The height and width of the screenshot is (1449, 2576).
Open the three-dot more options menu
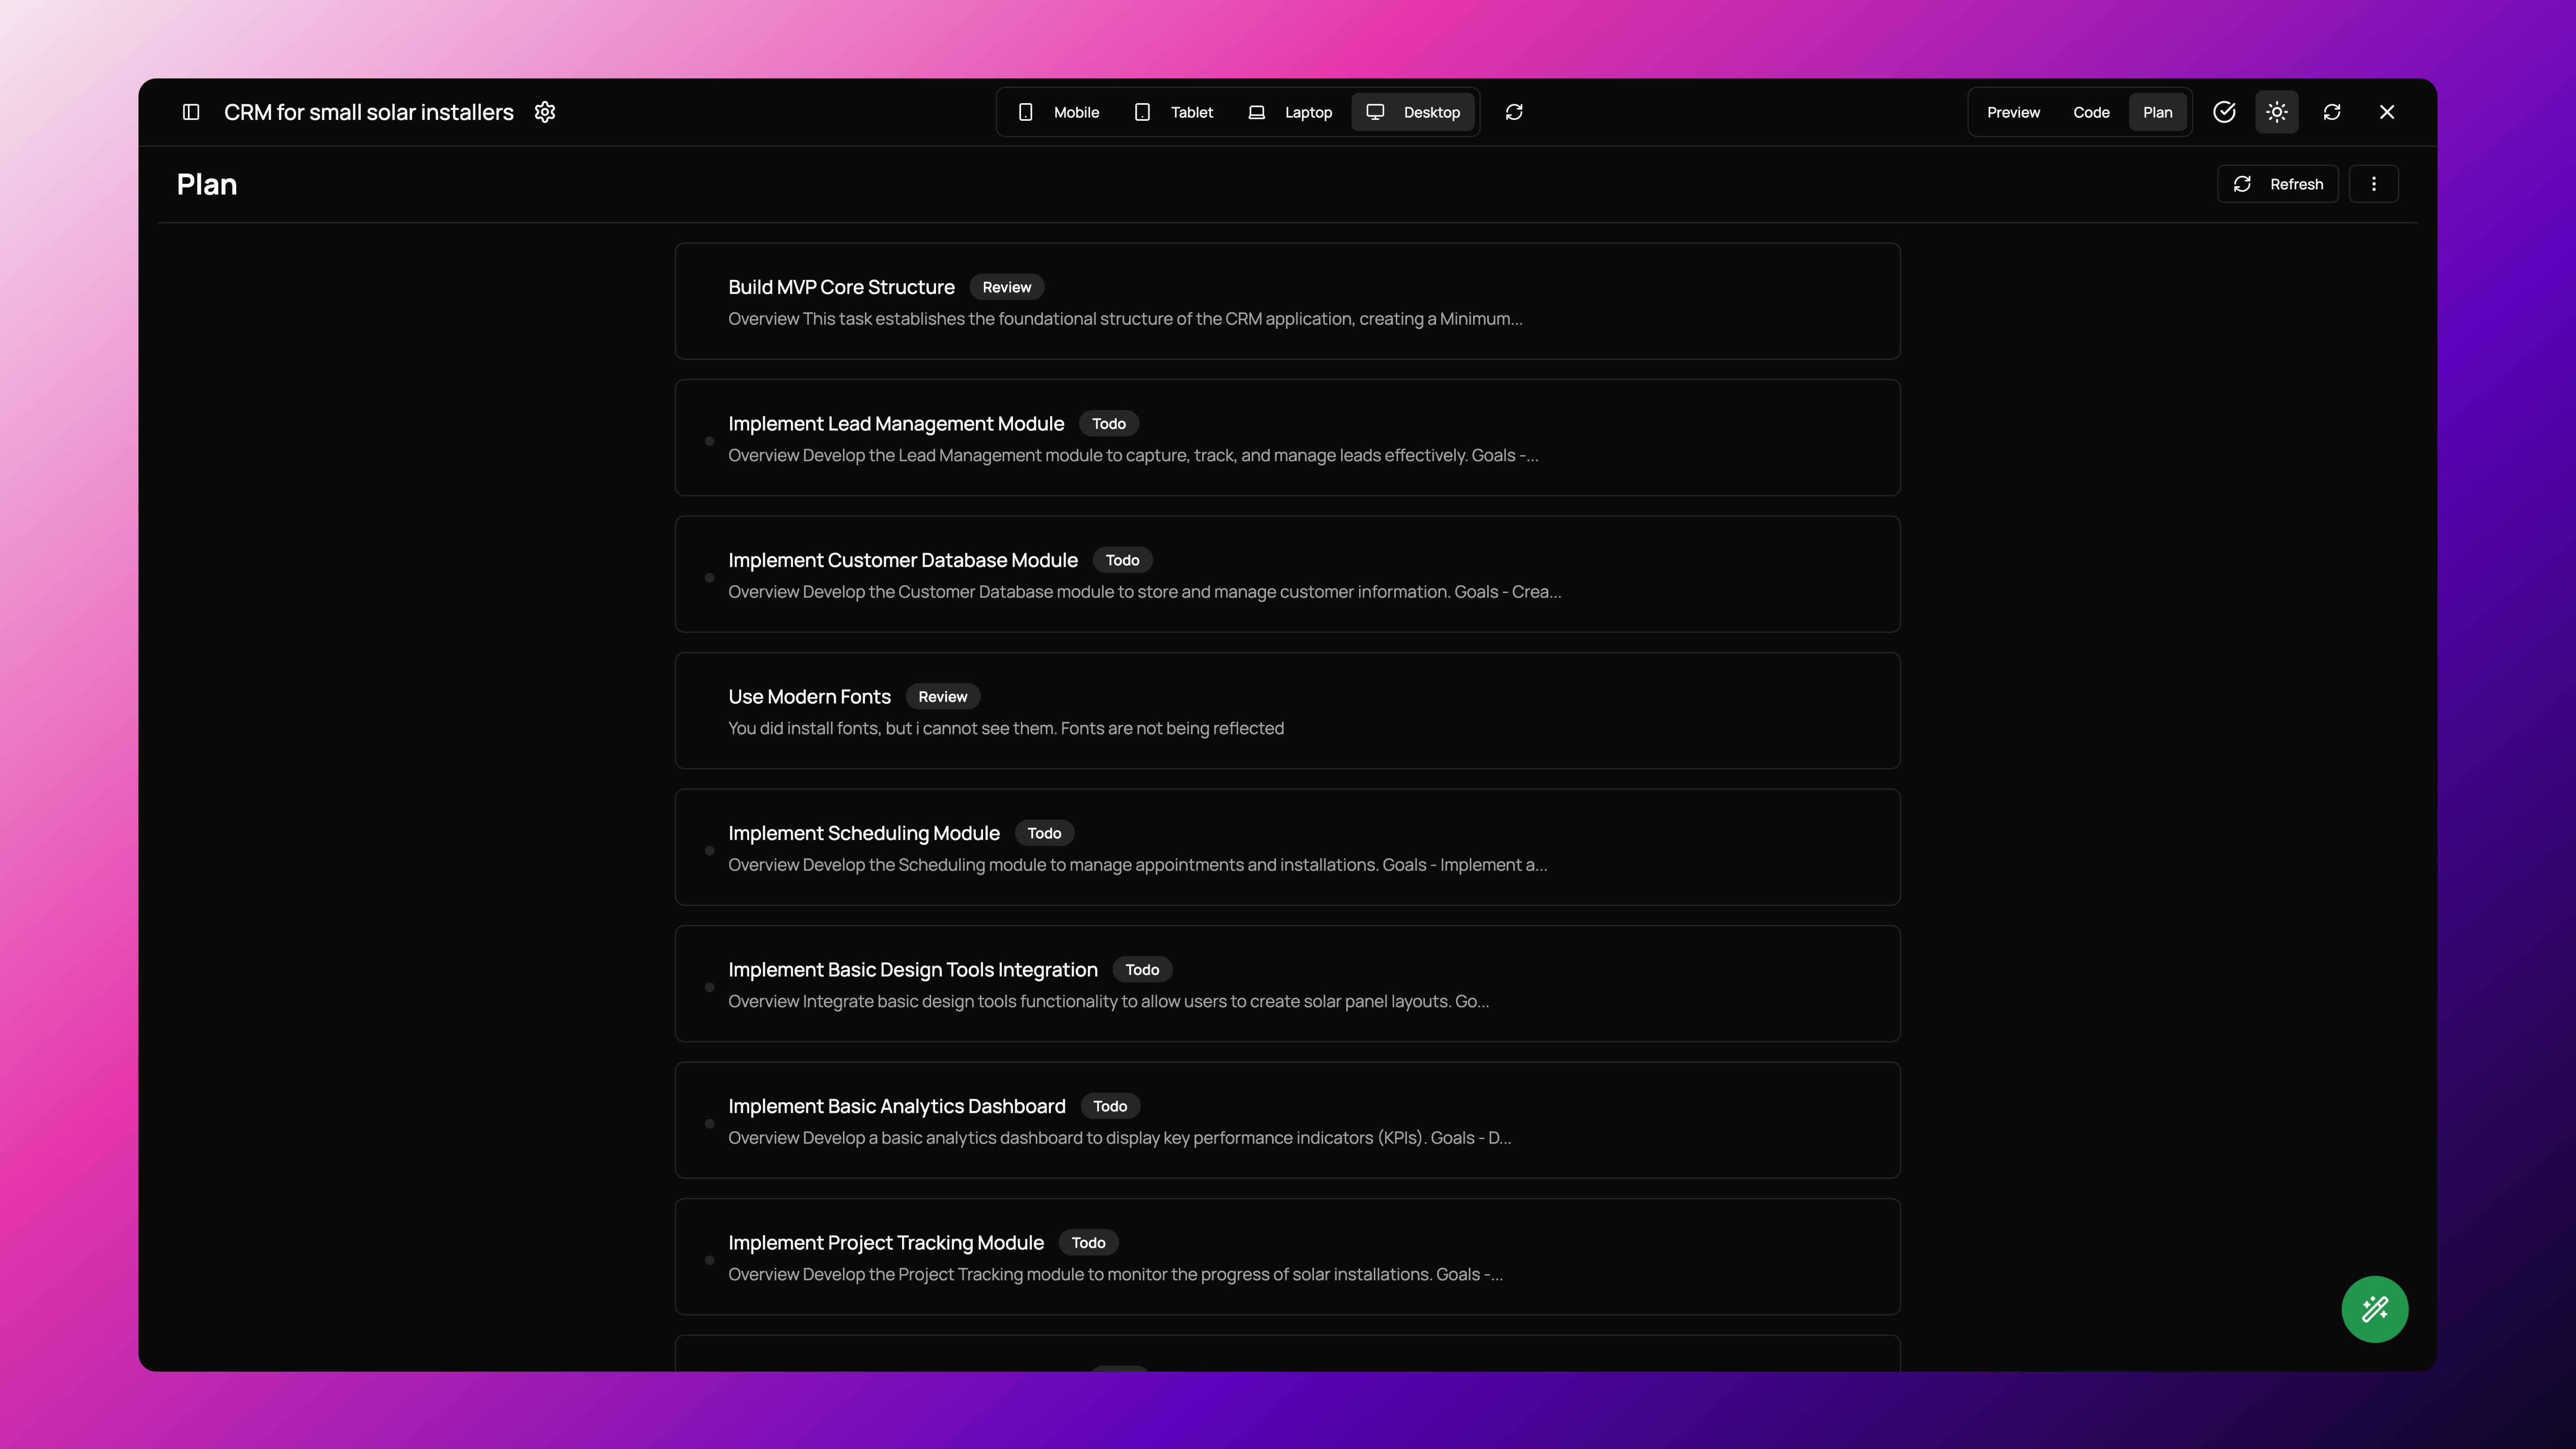point(2374,184)
